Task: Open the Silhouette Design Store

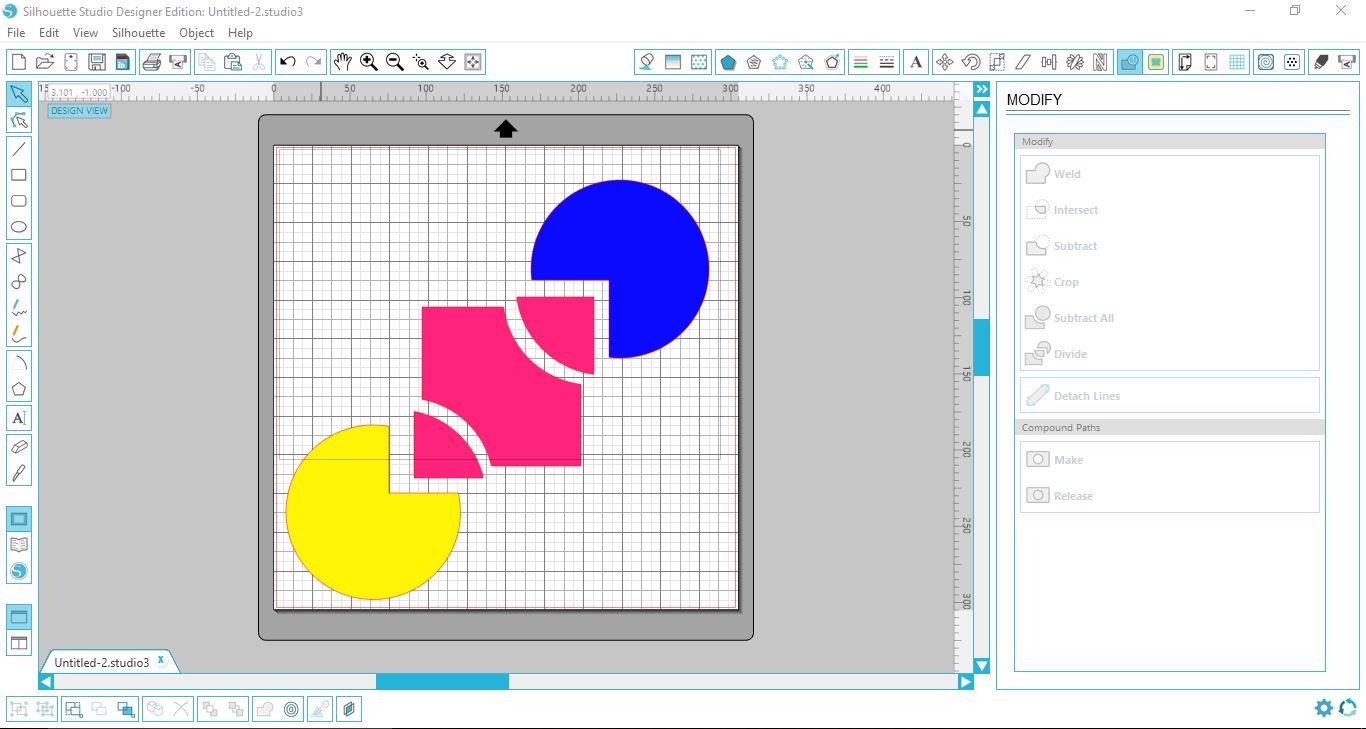Action: pos(18,570)
